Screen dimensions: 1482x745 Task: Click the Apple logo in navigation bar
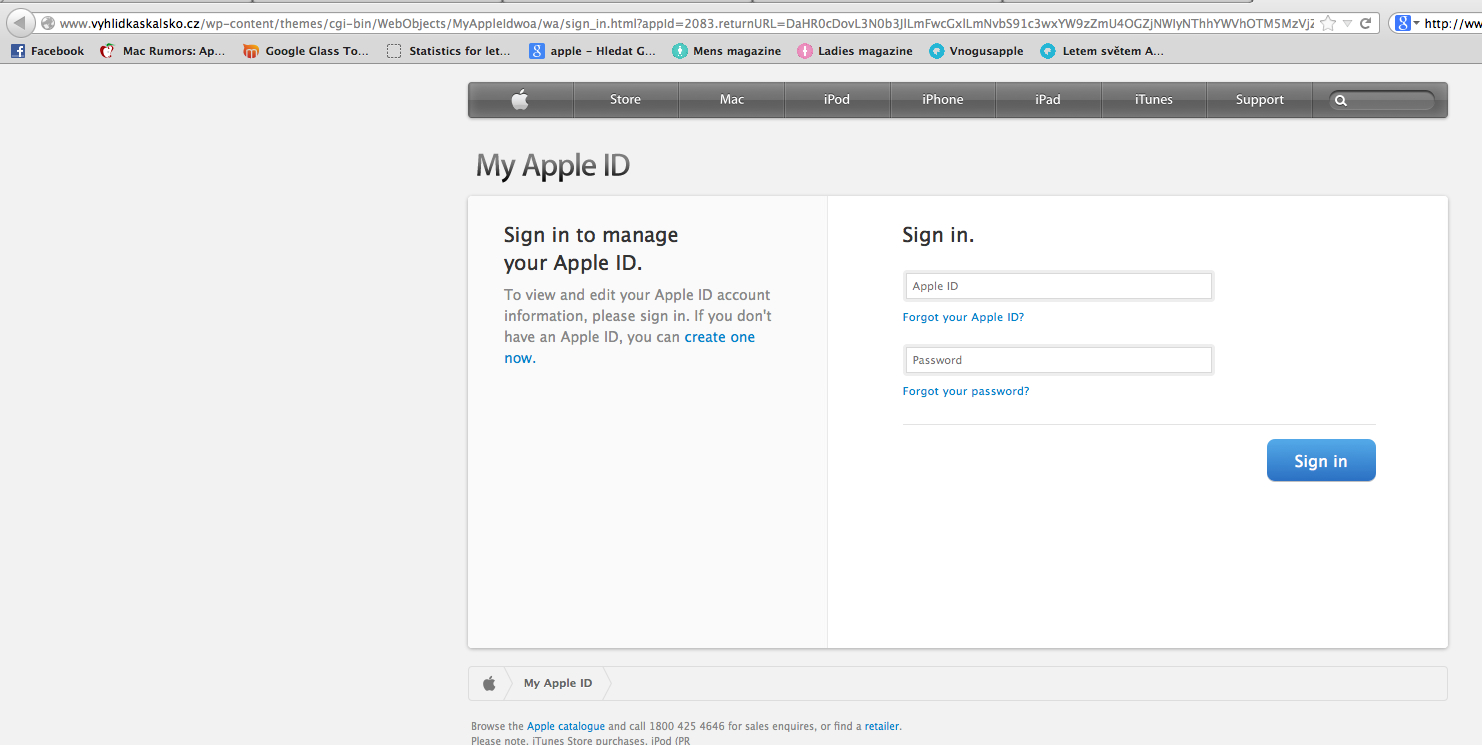520,99
